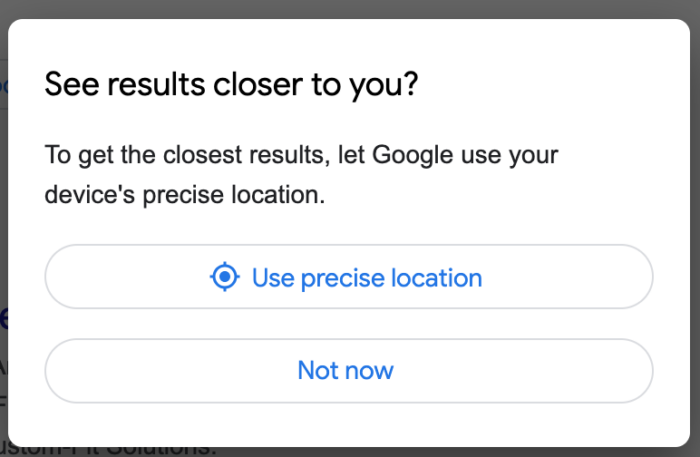Viewport: 700px width, 457px height.
Task: Click the dimmed background above the dialog
Action: click(x=350, y=8)
